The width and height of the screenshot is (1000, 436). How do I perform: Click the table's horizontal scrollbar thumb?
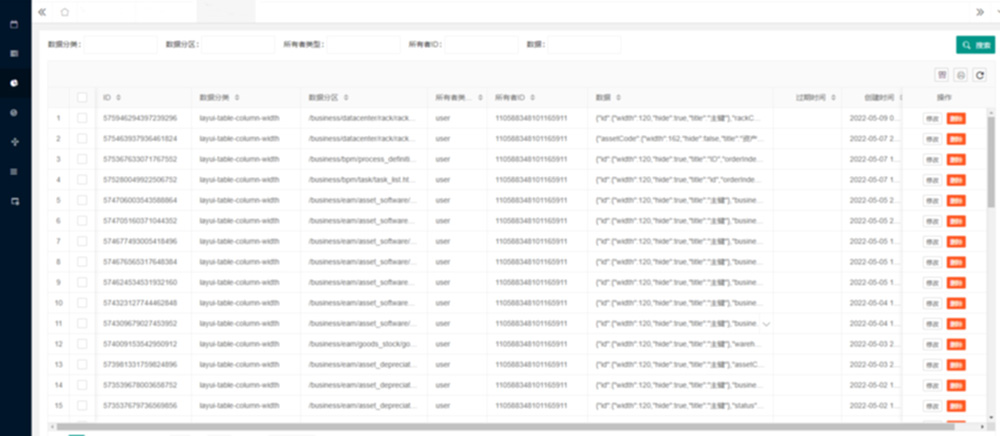(506, 426)
